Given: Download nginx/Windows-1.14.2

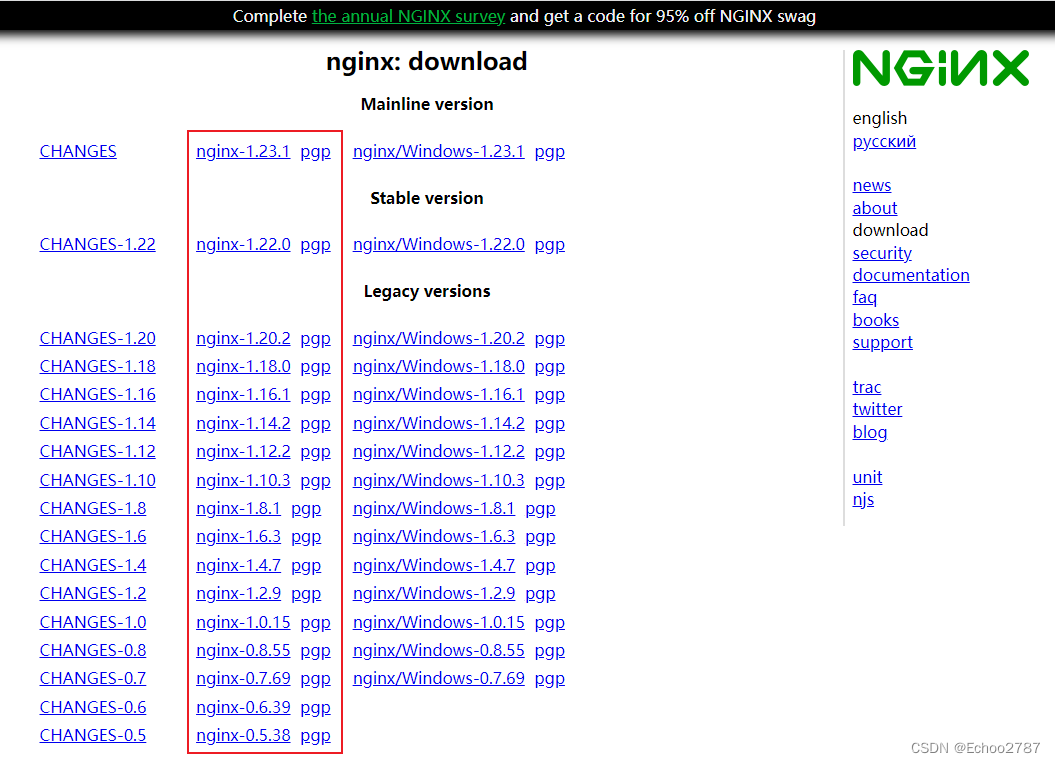Looking at the screenshot, I should tap(439, 423).
